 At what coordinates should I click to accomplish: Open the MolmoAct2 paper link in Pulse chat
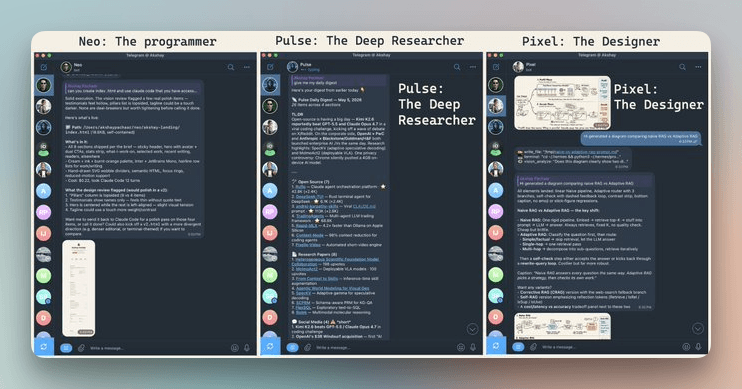[307, 269]
